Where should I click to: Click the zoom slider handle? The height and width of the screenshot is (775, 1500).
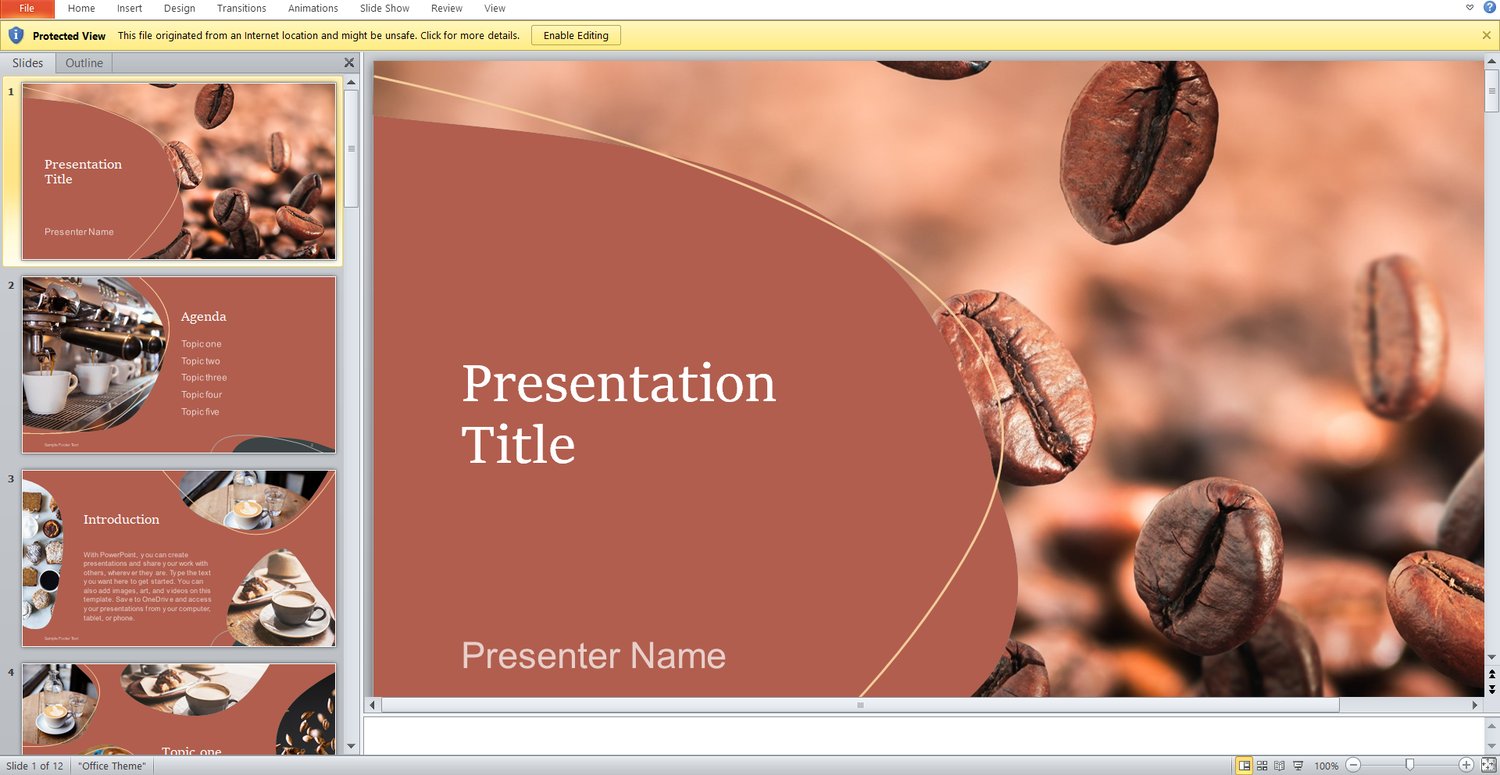pyautogui.click(x=1410, y=766)
